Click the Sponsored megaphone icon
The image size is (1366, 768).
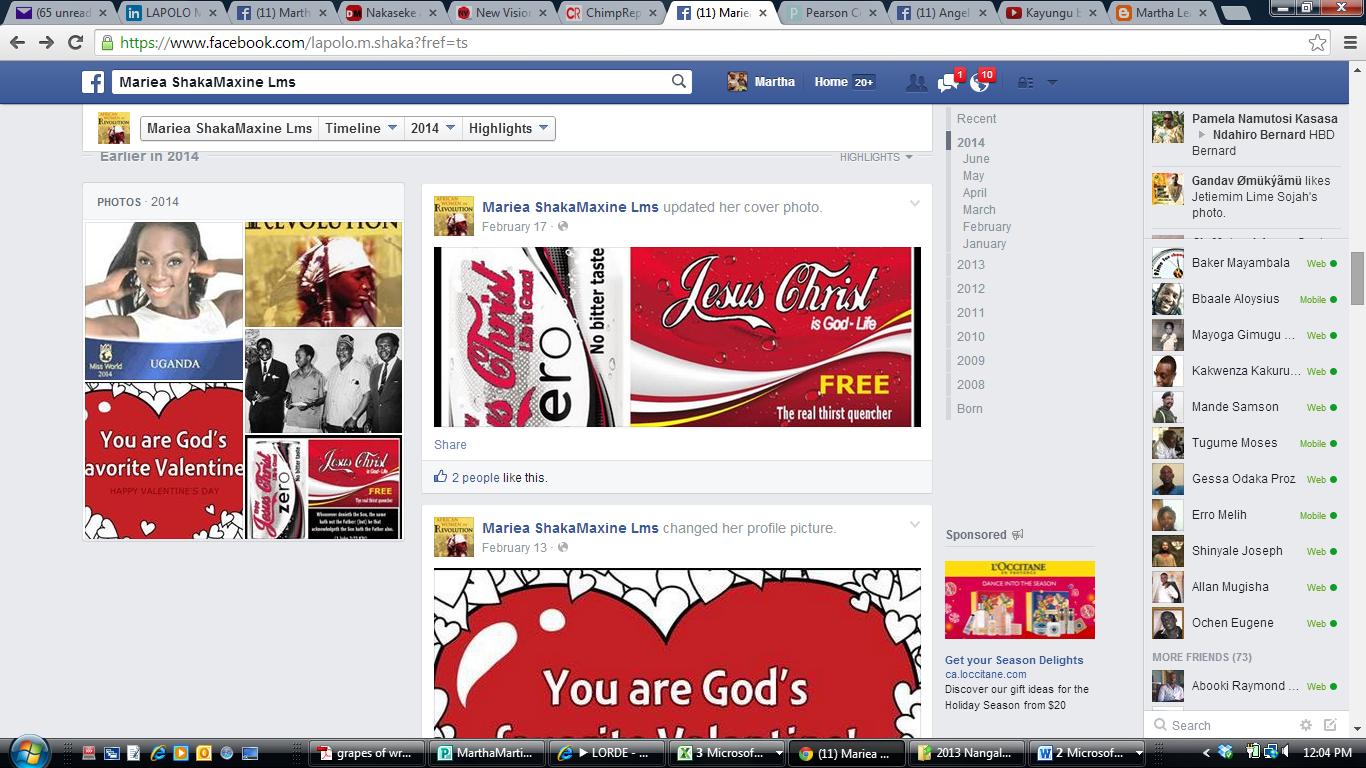tap(1018, 535)
